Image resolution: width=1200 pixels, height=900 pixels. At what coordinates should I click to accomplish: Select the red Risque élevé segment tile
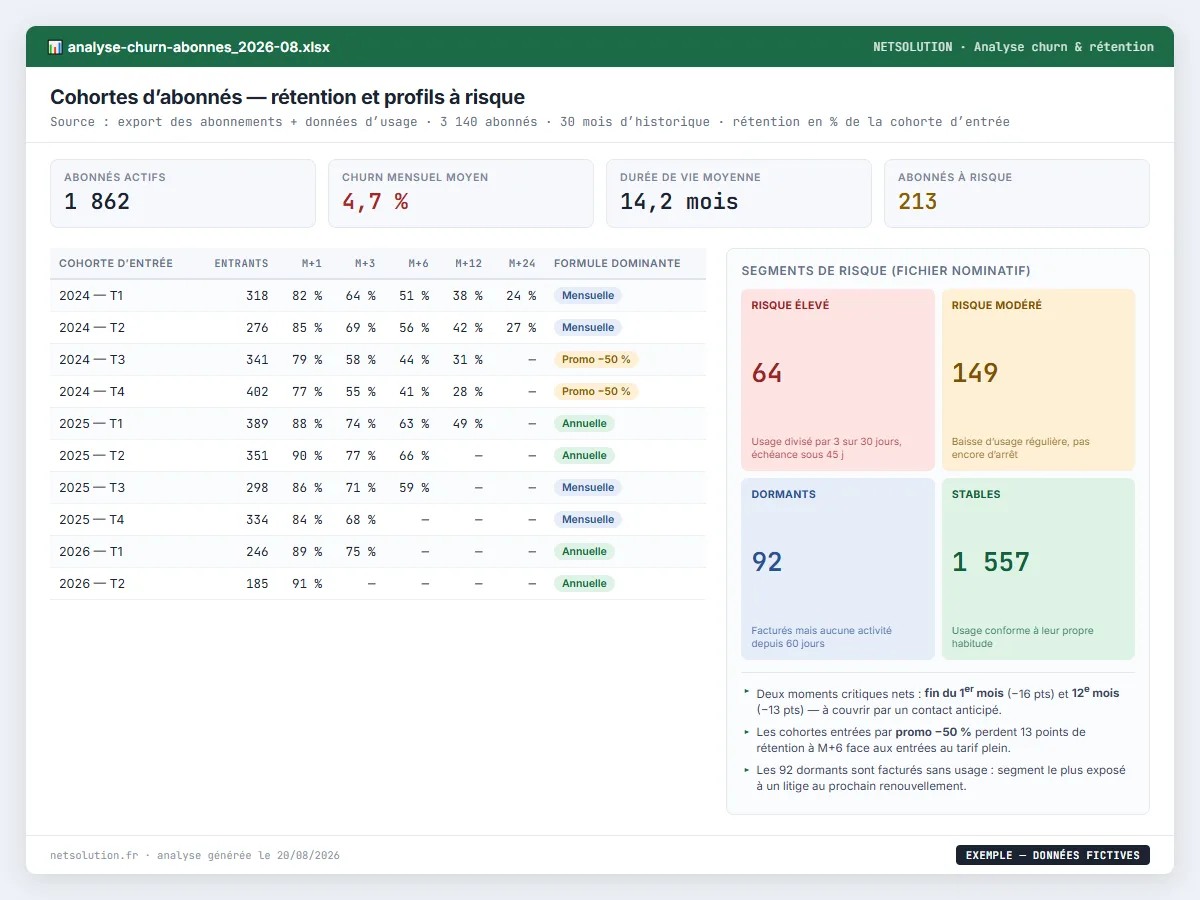tap(838, 380)
